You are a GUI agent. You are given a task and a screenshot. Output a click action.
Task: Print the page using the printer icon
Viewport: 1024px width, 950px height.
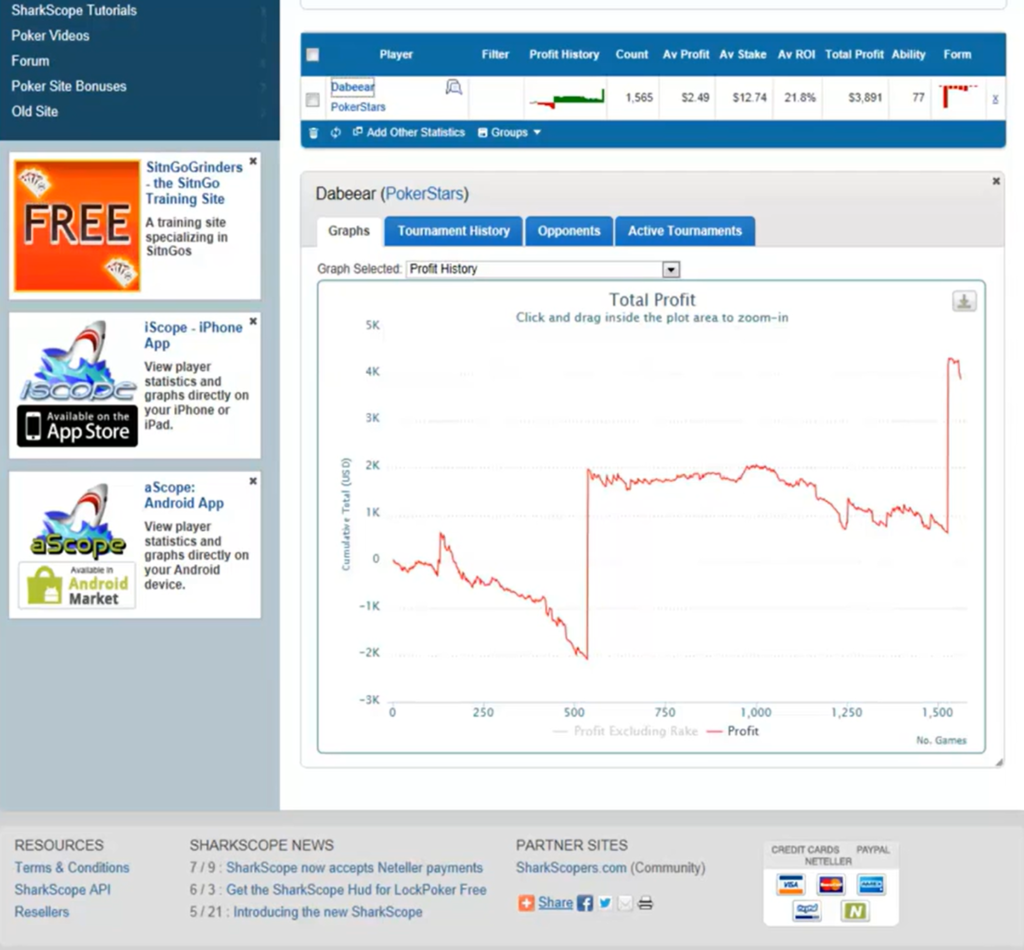(x=645, y=903)
